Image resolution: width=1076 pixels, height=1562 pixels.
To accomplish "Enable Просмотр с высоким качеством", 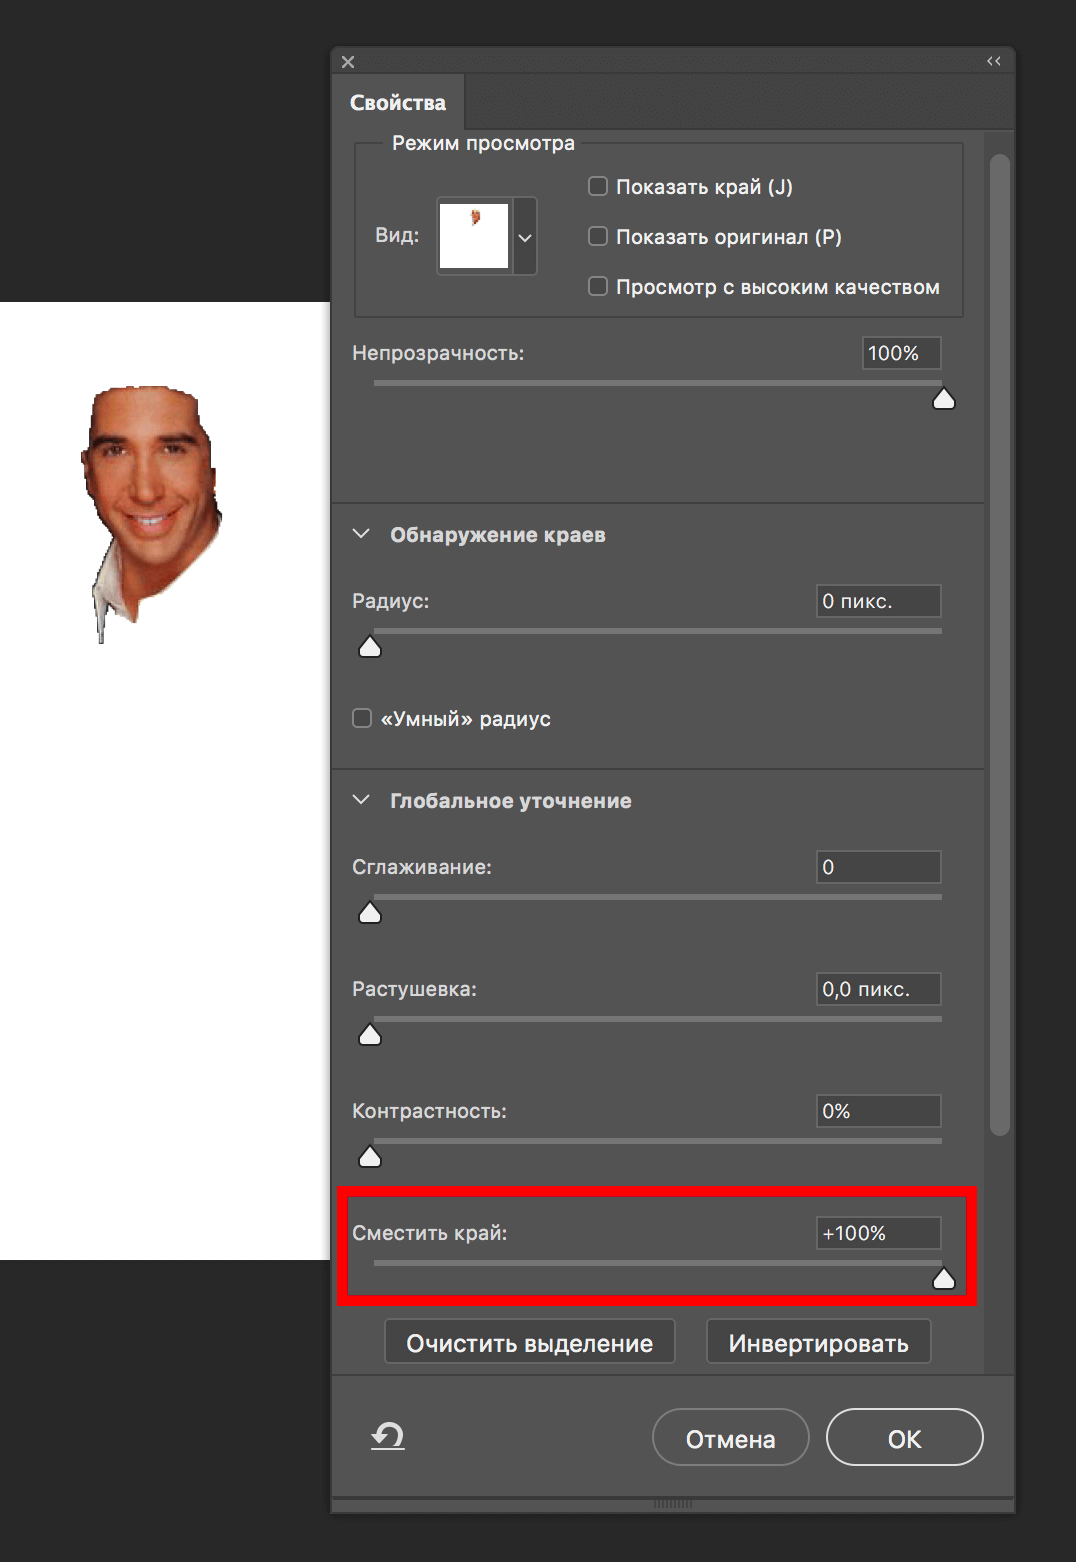I will pyautogui.click(x=597, y=286).
